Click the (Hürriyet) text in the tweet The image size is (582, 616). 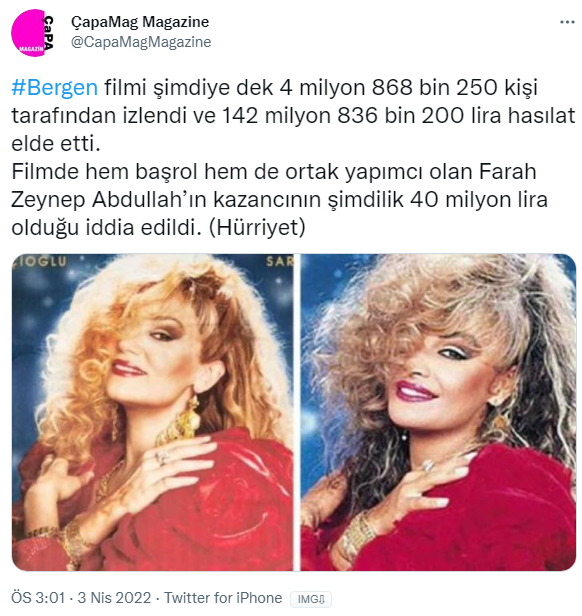257,227
